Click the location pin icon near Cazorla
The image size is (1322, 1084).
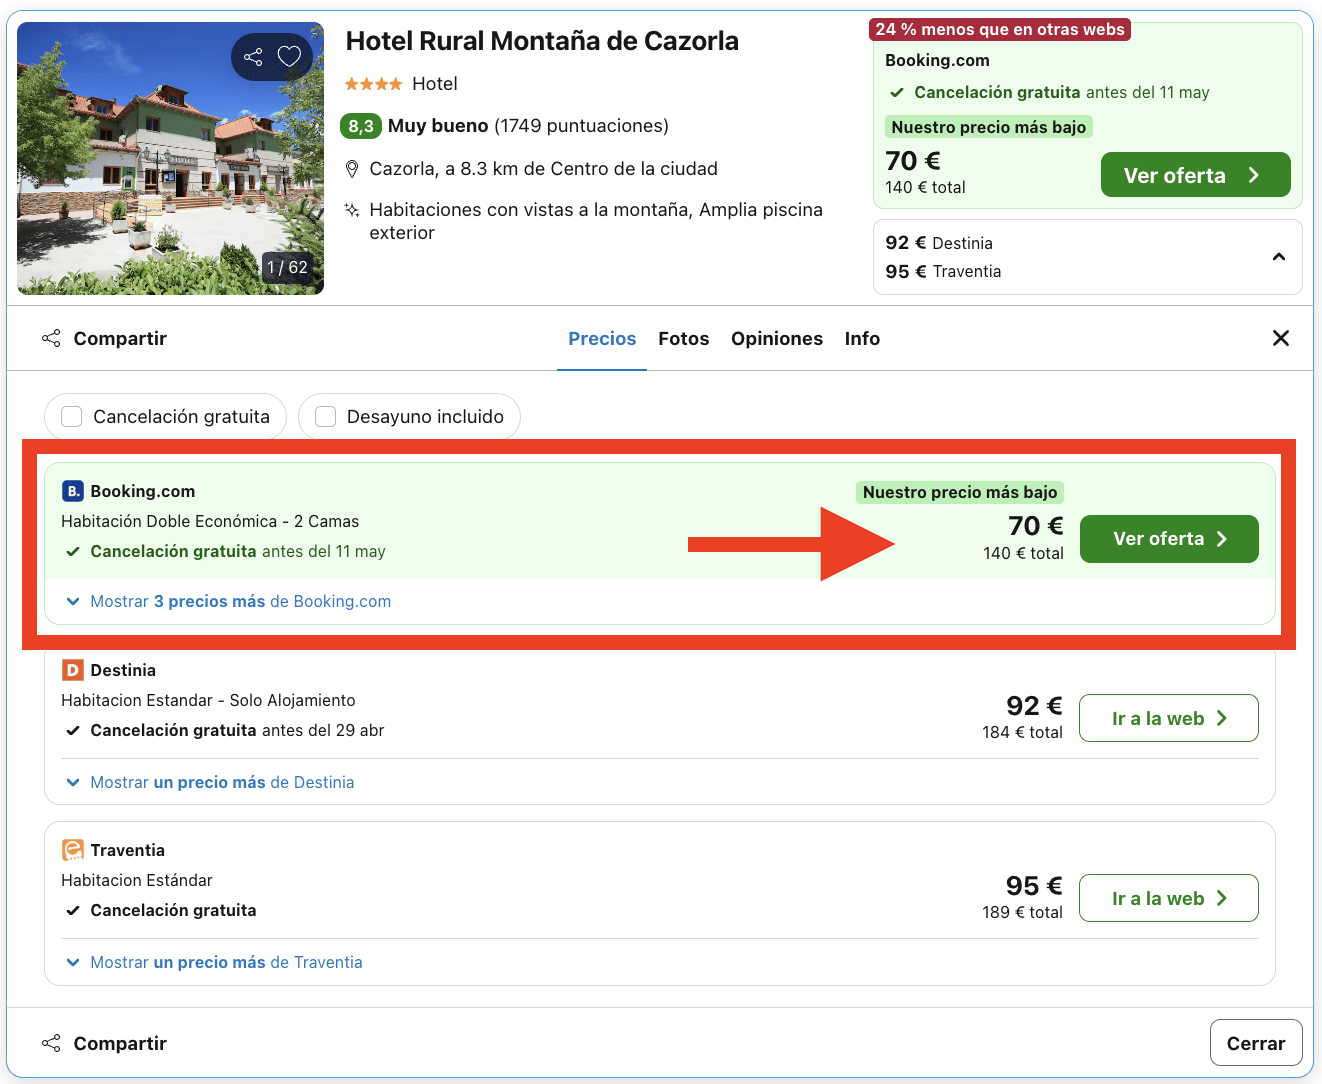(353, 168)
